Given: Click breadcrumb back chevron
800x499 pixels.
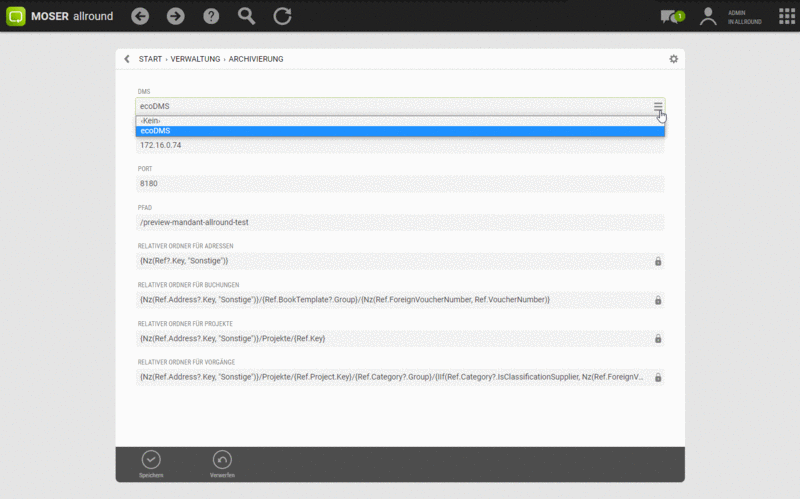Looking at the screenshot, I should [x=127, y=59].
